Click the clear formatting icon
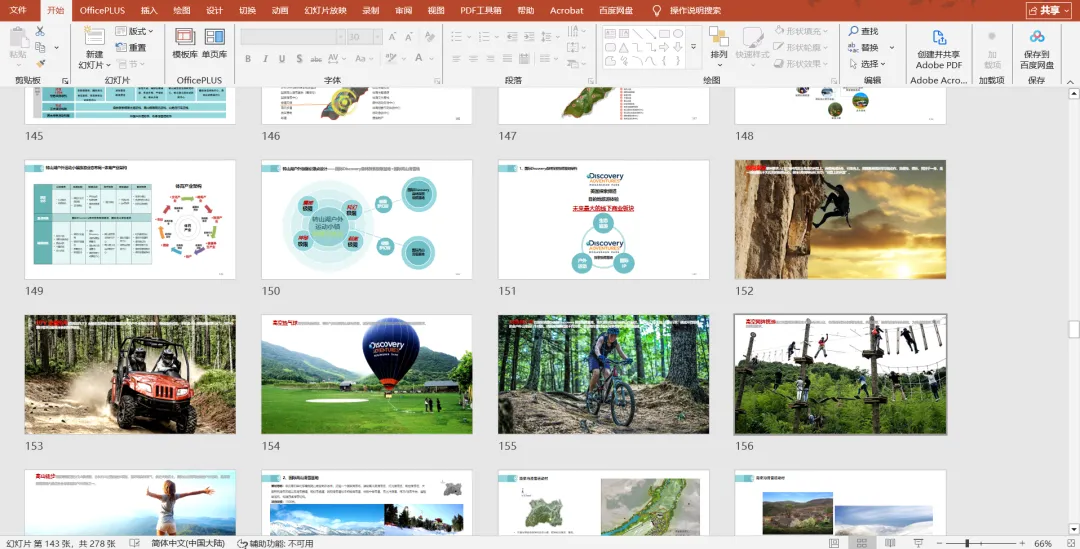1080x549 pixels. point(430,37)
